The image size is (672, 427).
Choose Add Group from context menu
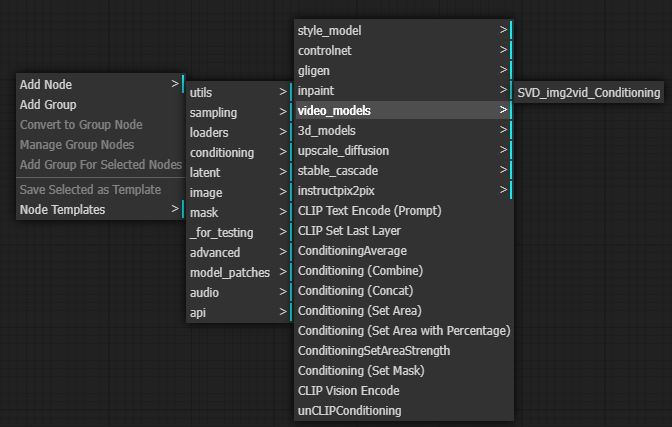point(101,105)
